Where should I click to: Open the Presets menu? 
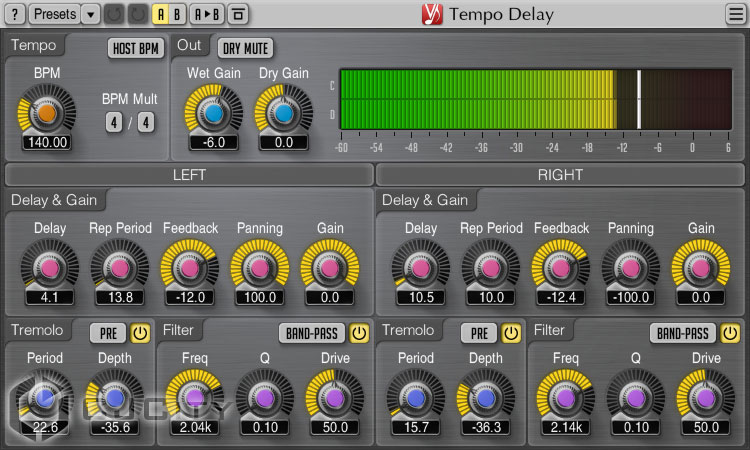55,14
